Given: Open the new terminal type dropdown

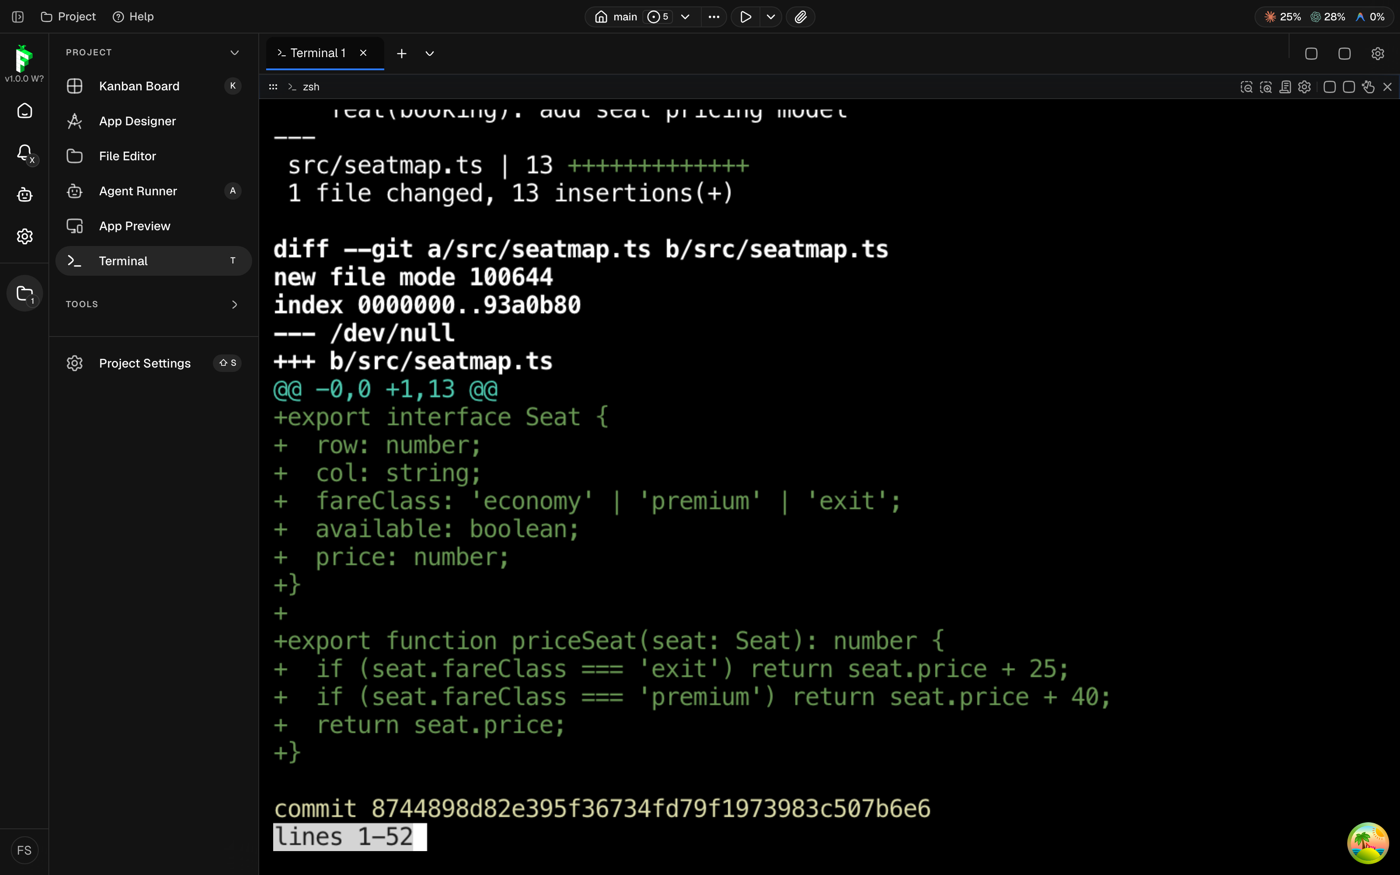Looking at the screenshot, I should [430, 53].
